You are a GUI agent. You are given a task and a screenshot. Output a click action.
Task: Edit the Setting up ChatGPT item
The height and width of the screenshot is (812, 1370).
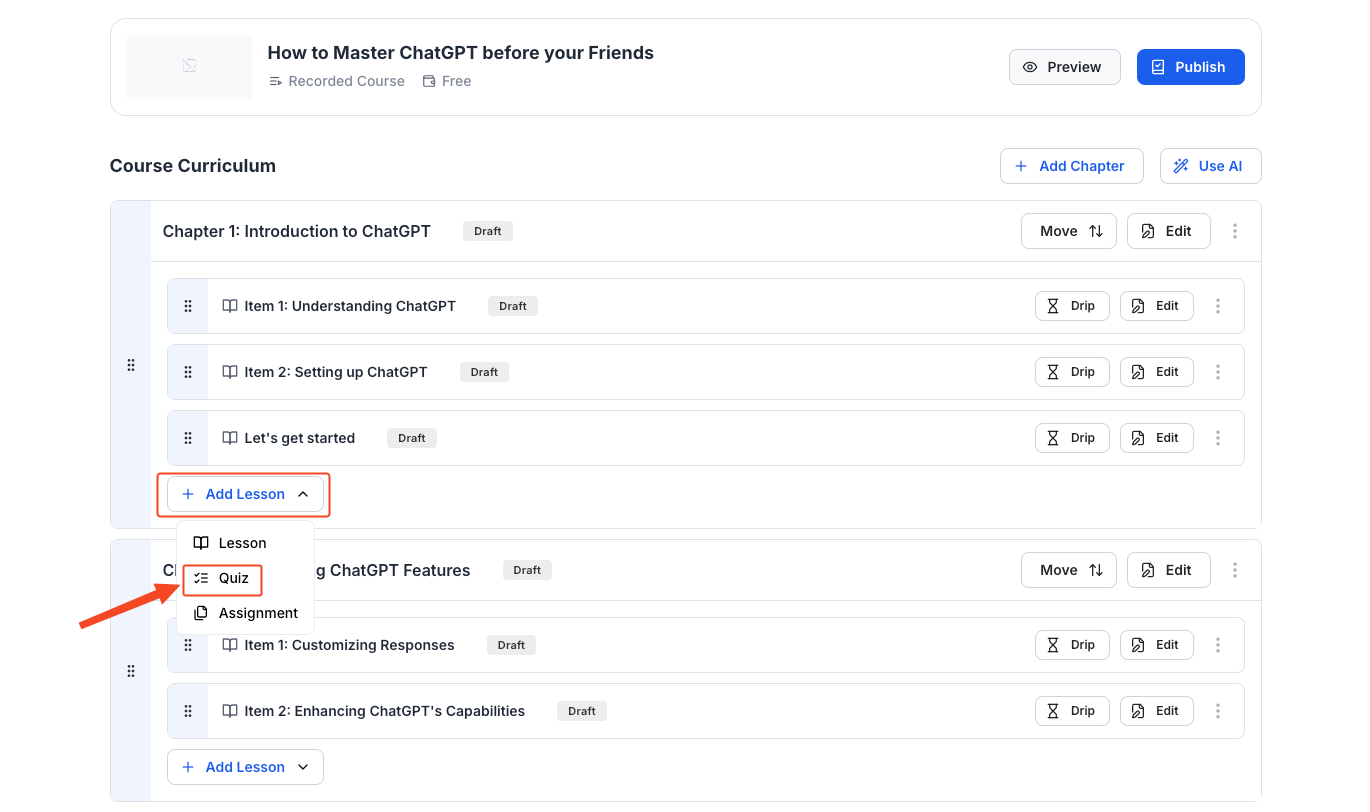pos(1157,372)
